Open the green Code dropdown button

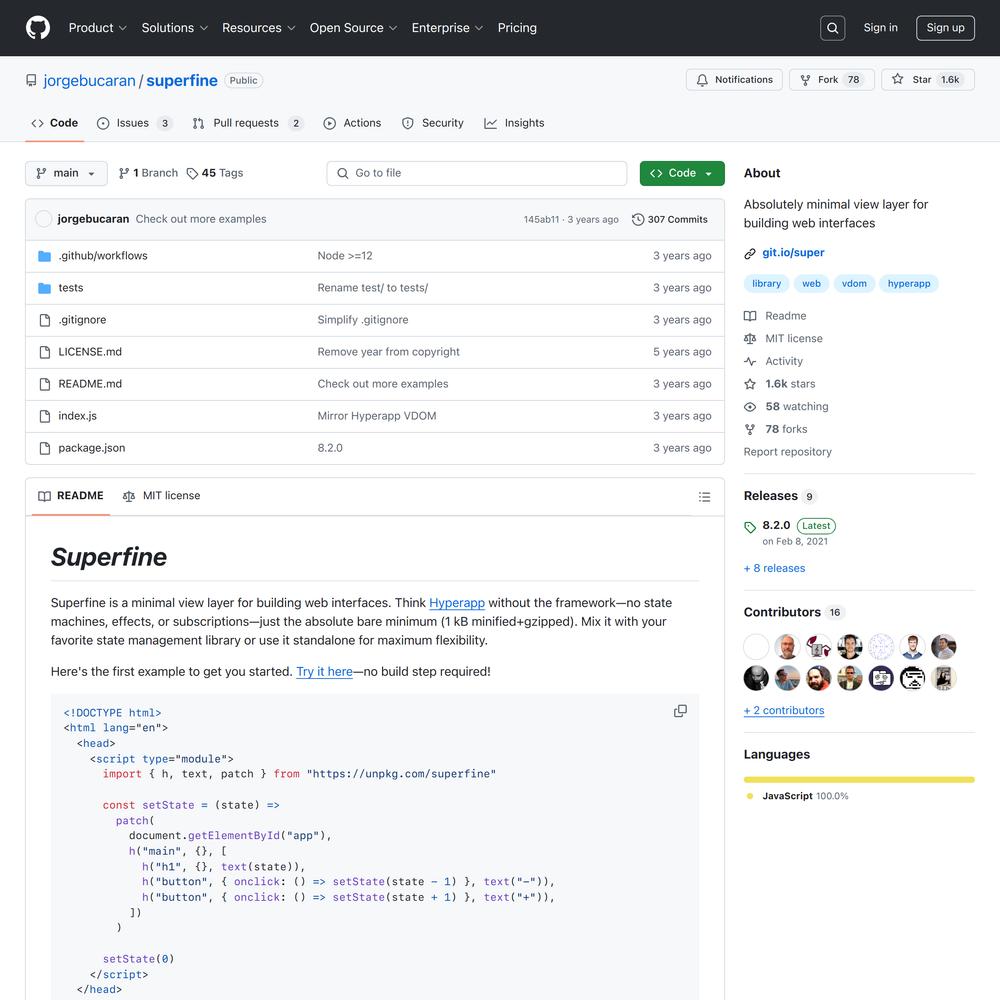(x=682, y=173)
